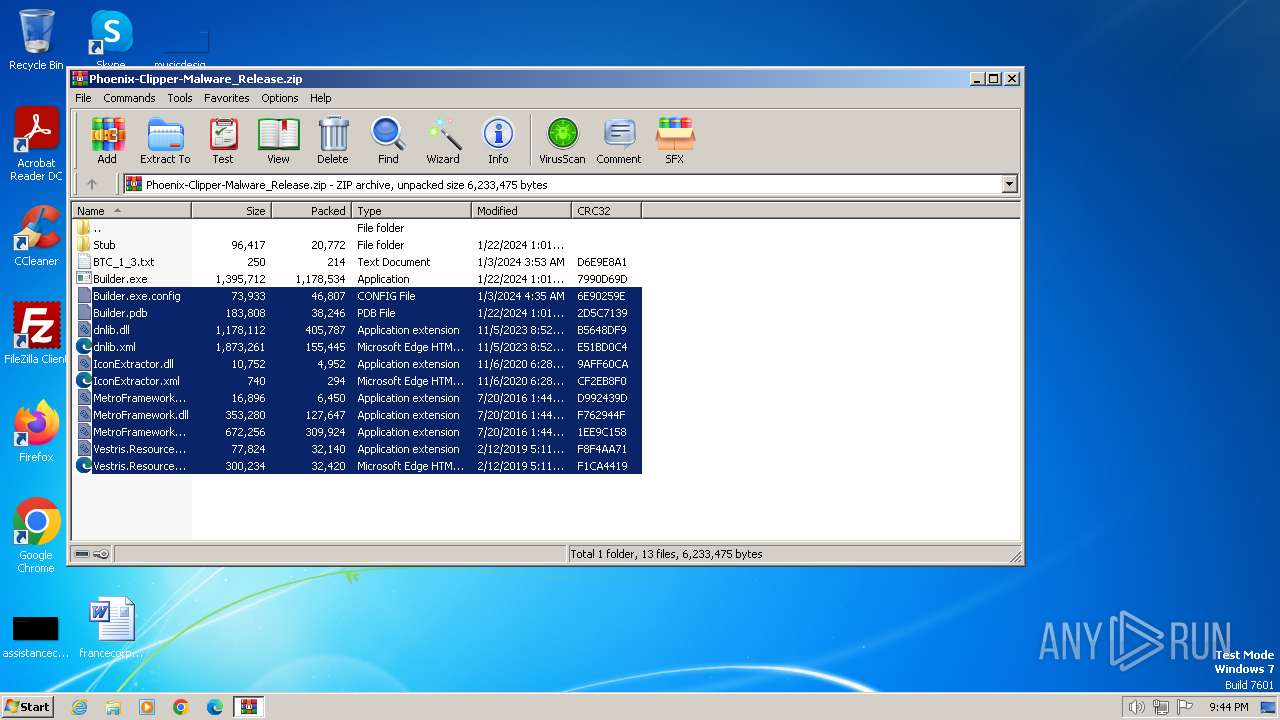Select the parent '..' folder entry
This screenshot has width=1280, height=720.
pyautogui.click(x=357, y=228)
